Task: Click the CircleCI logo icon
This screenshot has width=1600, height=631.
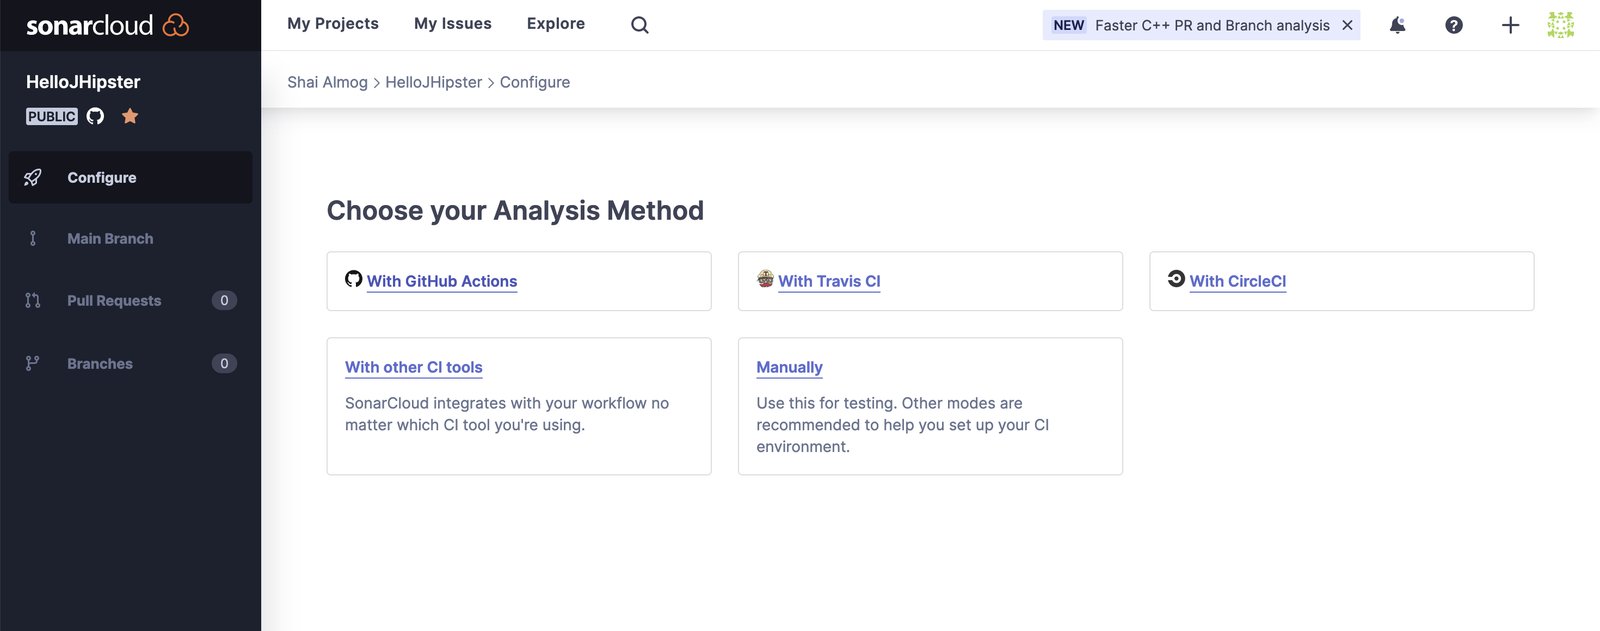Action: tap(1176, 279)
